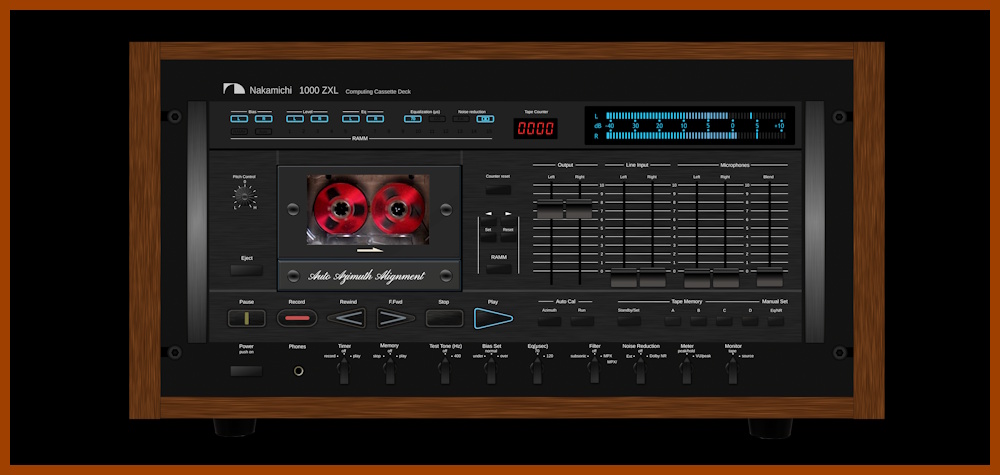
Task: Click the Microphones Right fader handle
Action: tap(726, 278)
